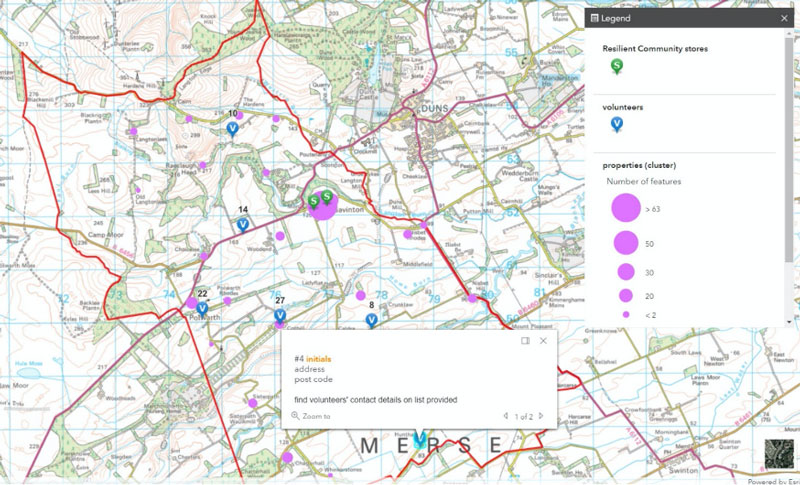Click the 'Number of features' legend text
Image resolution: width=800 pixels, height=485 pixels.
643,182
